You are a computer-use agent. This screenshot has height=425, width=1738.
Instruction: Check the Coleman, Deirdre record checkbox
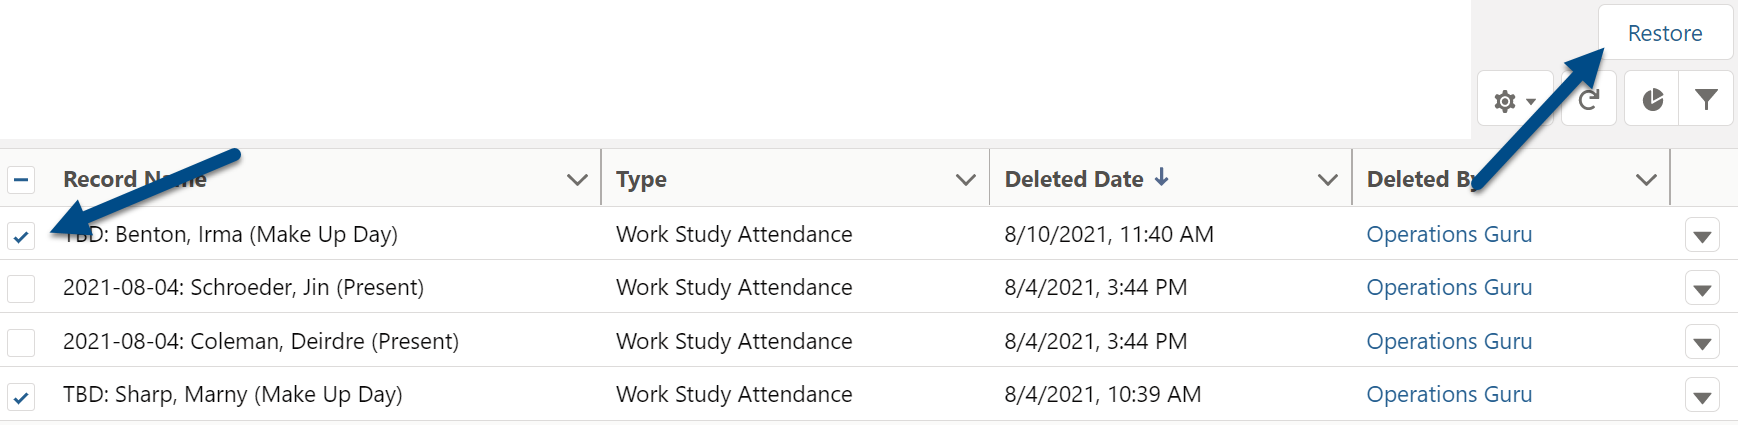pos(21,342)
